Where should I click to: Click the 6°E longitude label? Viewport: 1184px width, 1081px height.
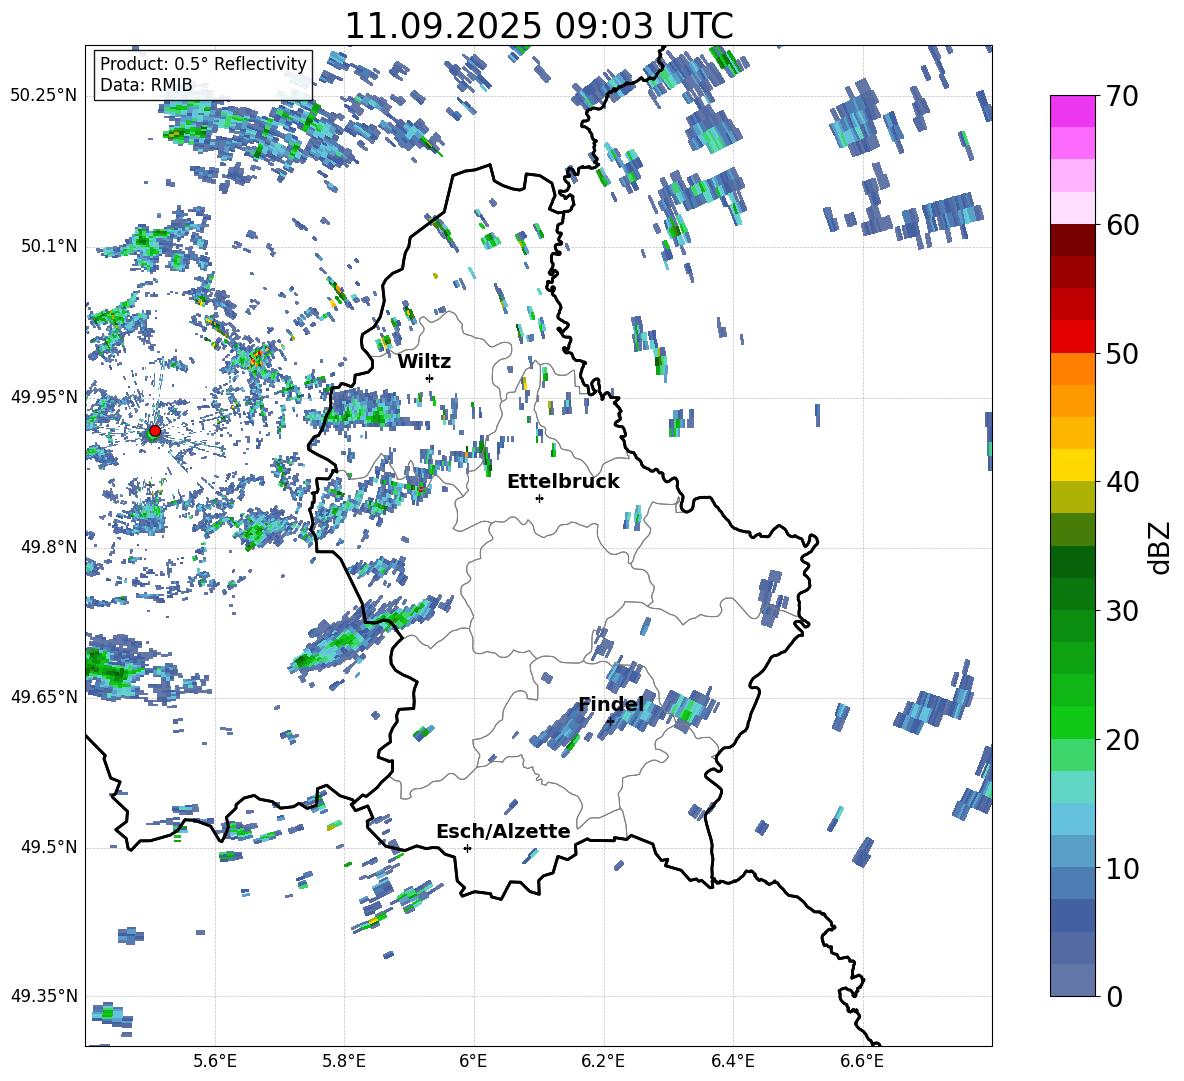(473, 1062)
